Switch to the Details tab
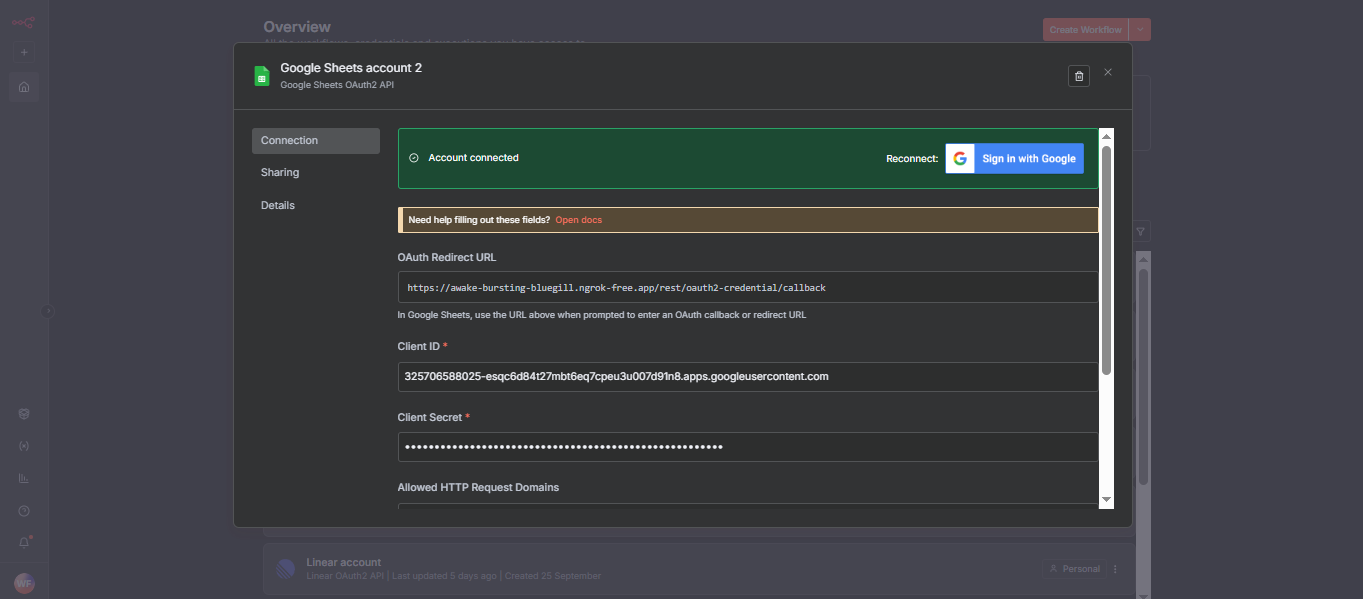This screenshot has width=1363, height=599. [x=277, y=205]
